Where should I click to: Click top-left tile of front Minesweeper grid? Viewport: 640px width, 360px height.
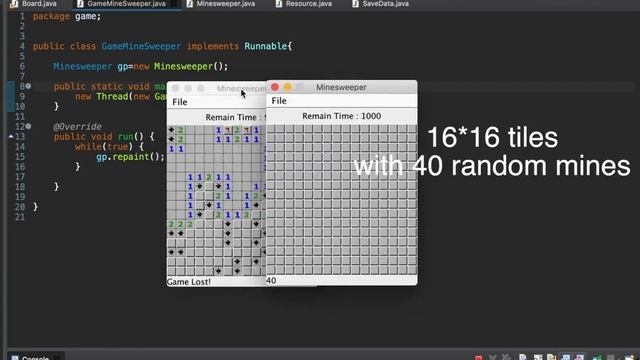(271, 129)
